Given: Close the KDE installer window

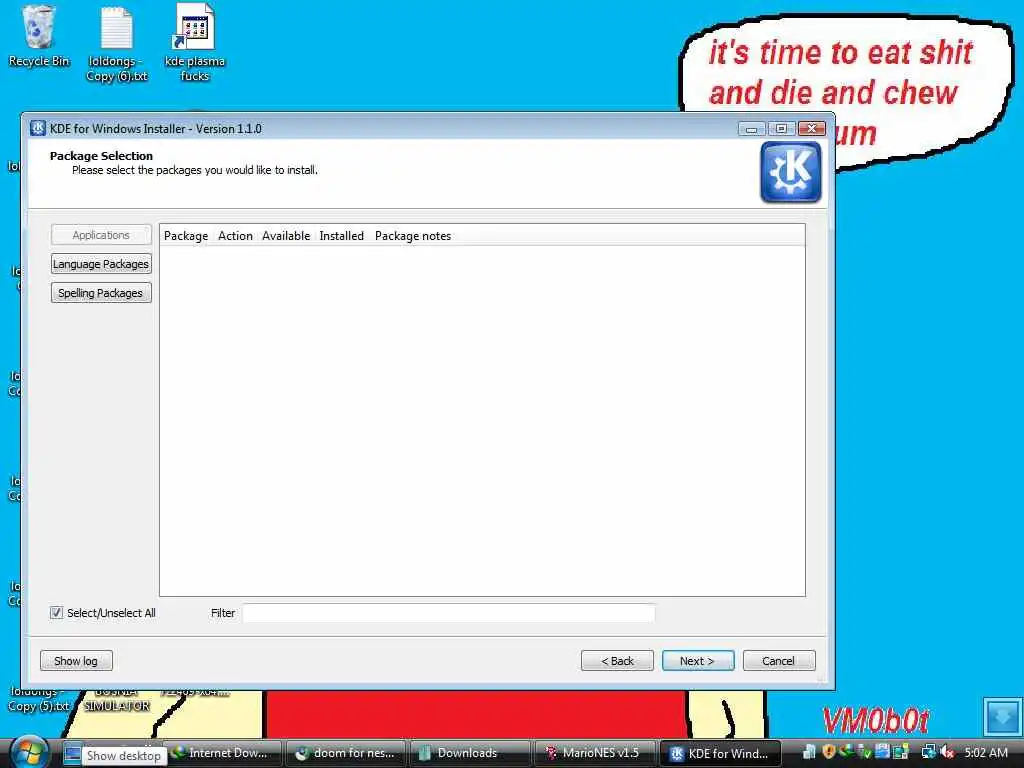Looking at the screenshot, I should [x=812, y=129].
